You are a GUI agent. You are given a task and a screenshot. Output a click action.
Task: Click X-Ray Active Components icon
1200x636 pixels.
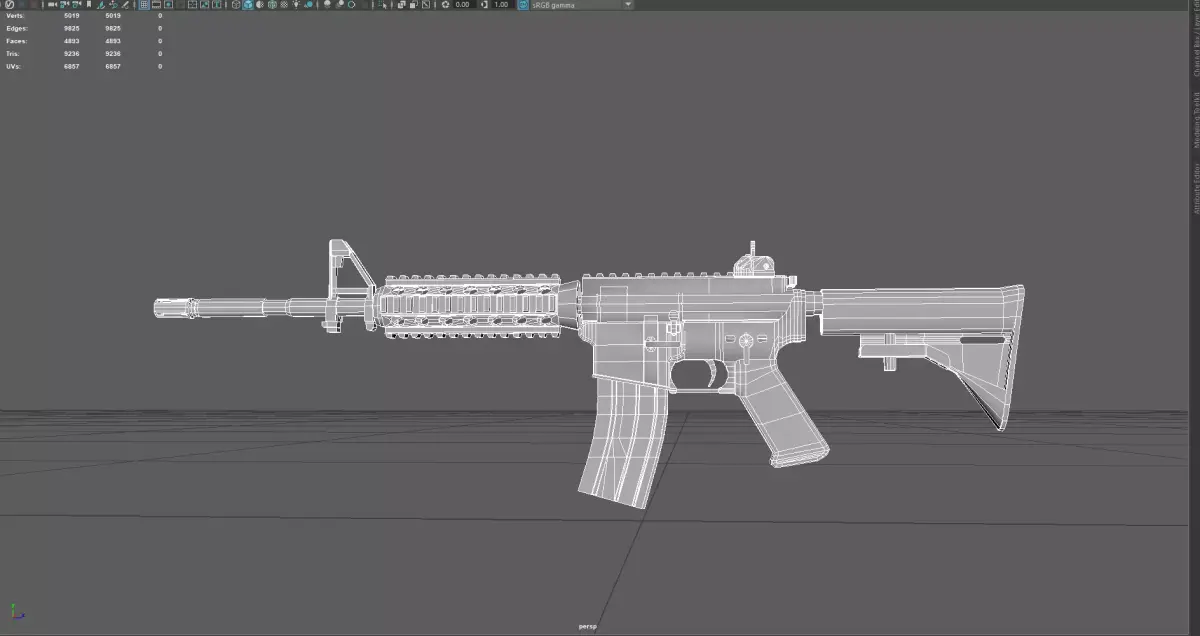point(413,5)
